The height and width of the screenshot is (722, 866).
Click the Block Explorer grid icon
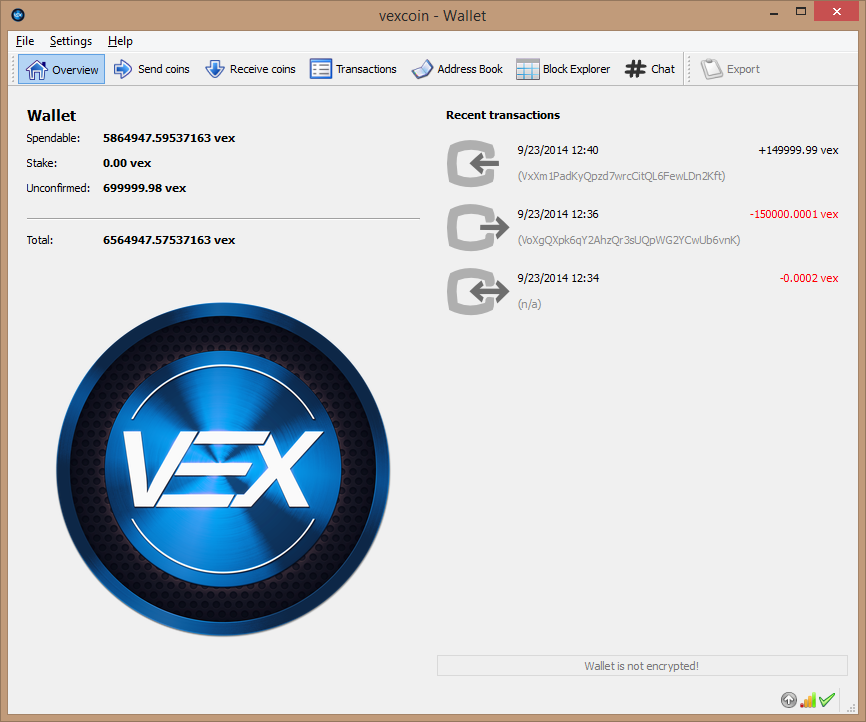coord(527,69)
